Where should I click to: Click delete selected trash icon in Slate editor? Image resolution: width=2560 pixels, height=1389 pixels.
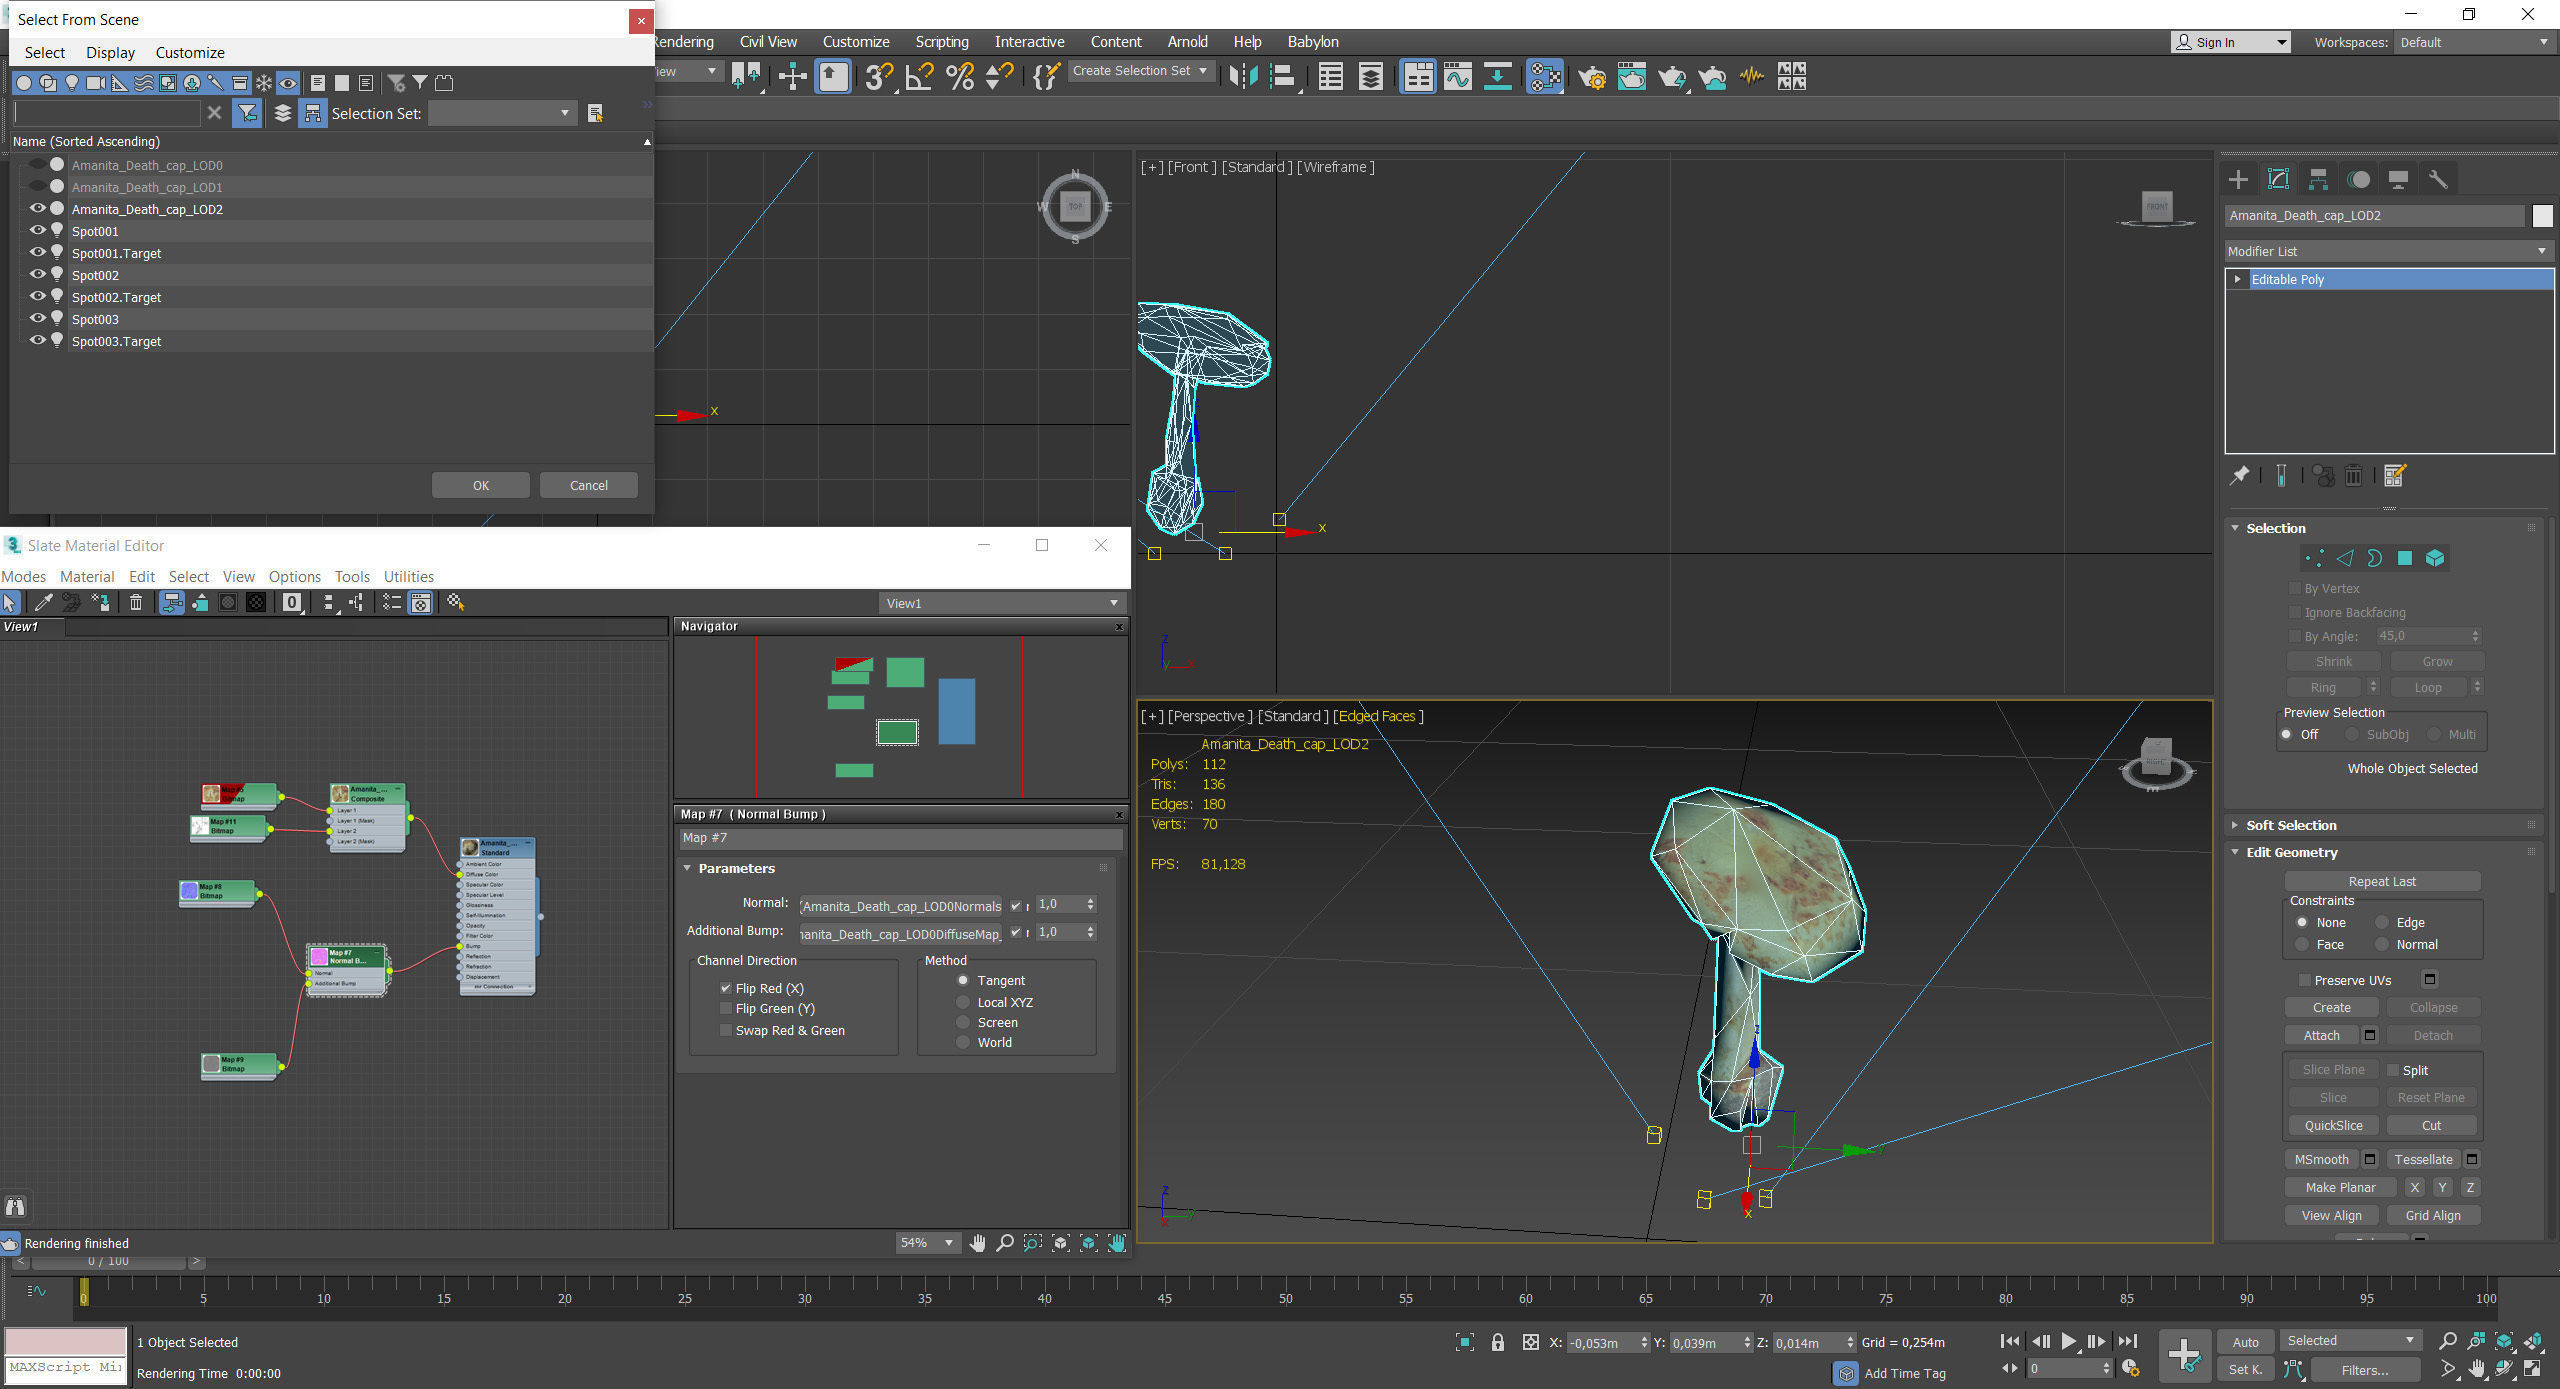click(136, 602)
